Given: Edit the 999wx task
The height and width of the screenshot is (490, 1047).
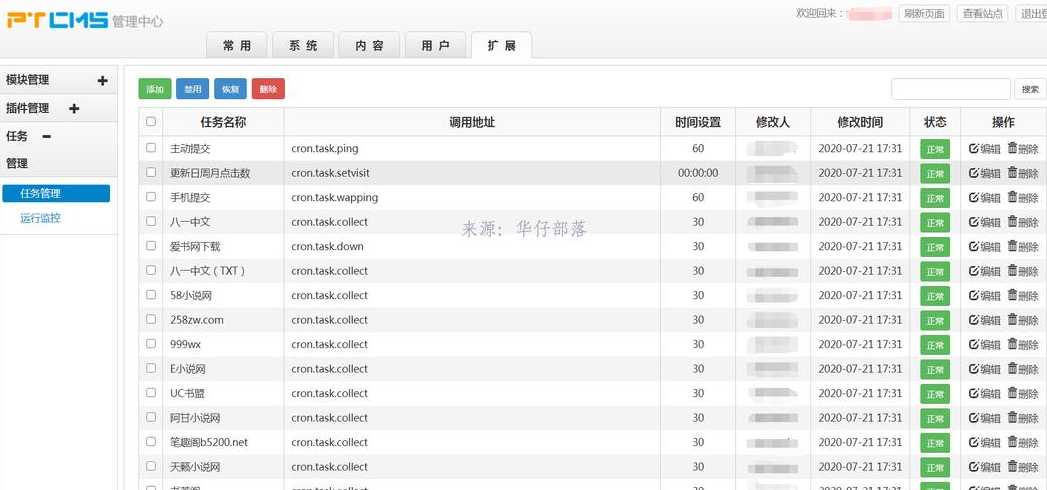Looking at the screenshot, I should click(985, 344).
